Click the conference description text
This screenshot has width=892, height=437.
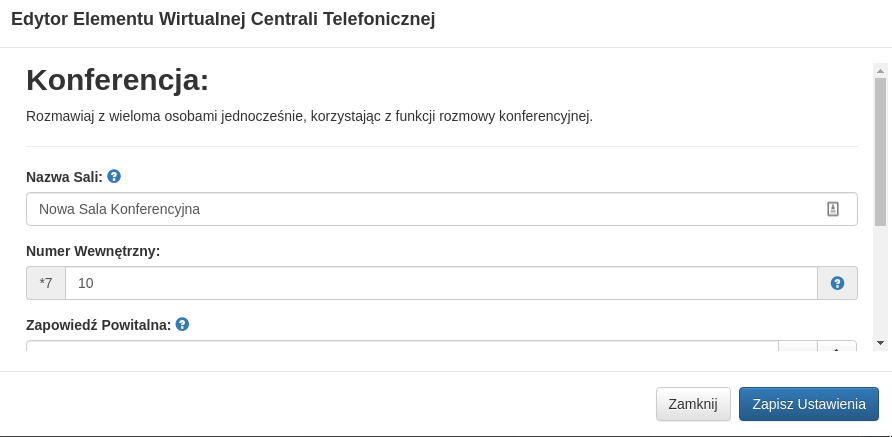309,116
